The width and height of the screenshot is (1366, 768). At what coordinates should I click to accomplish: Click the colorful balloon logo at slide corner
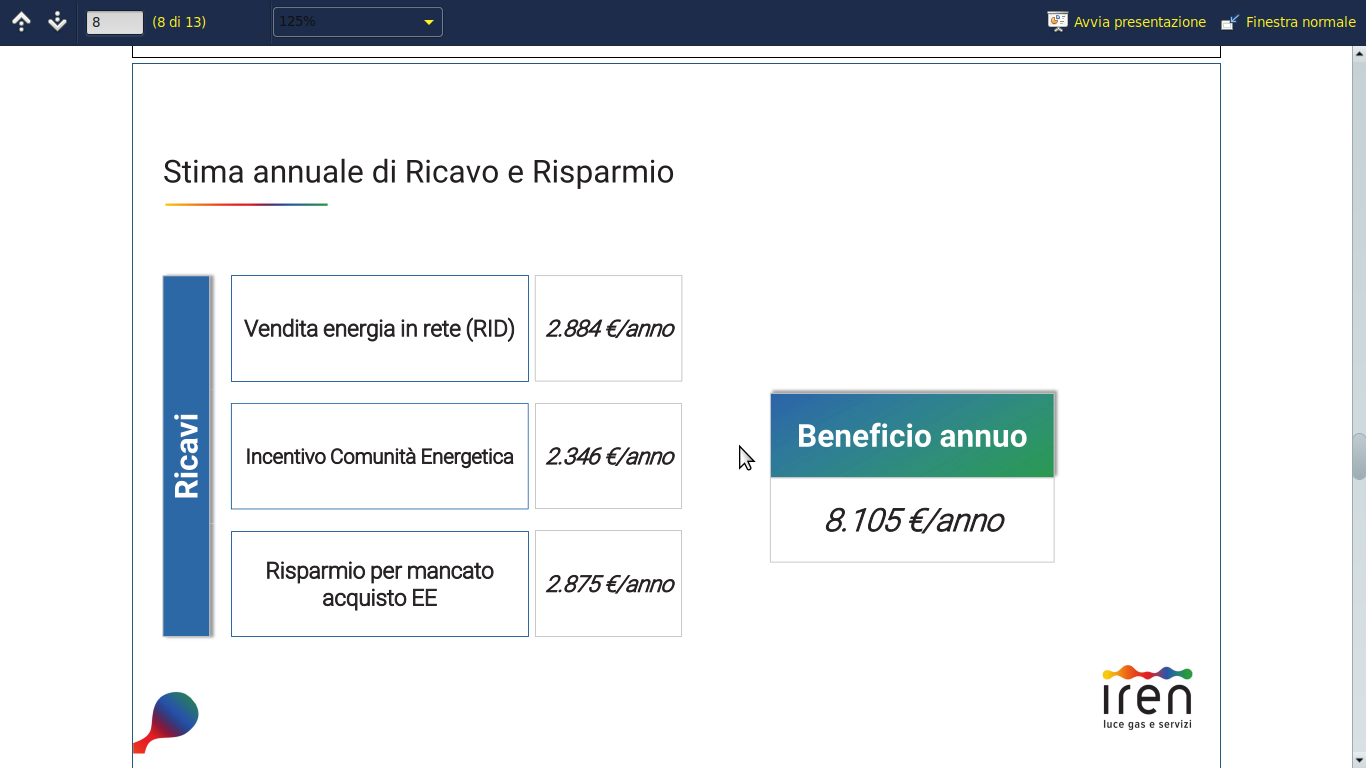click(x=166, y=722)
